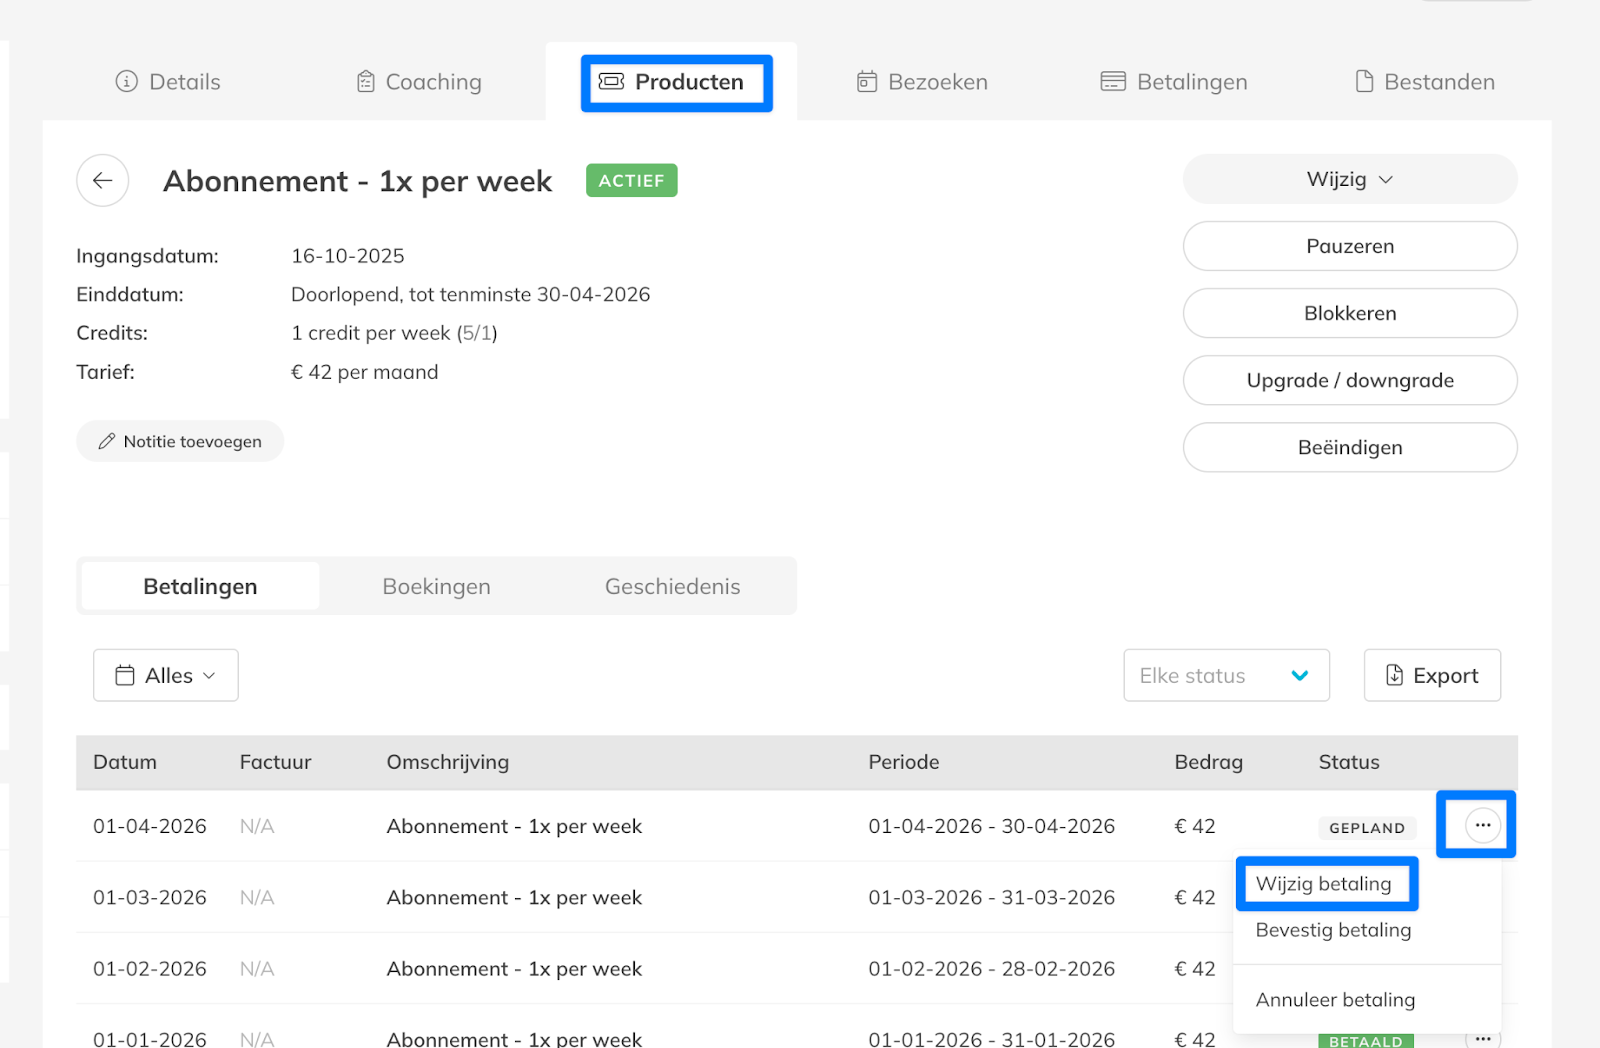Click the date 01-02-2026 in the table

[x=150, y=970]
